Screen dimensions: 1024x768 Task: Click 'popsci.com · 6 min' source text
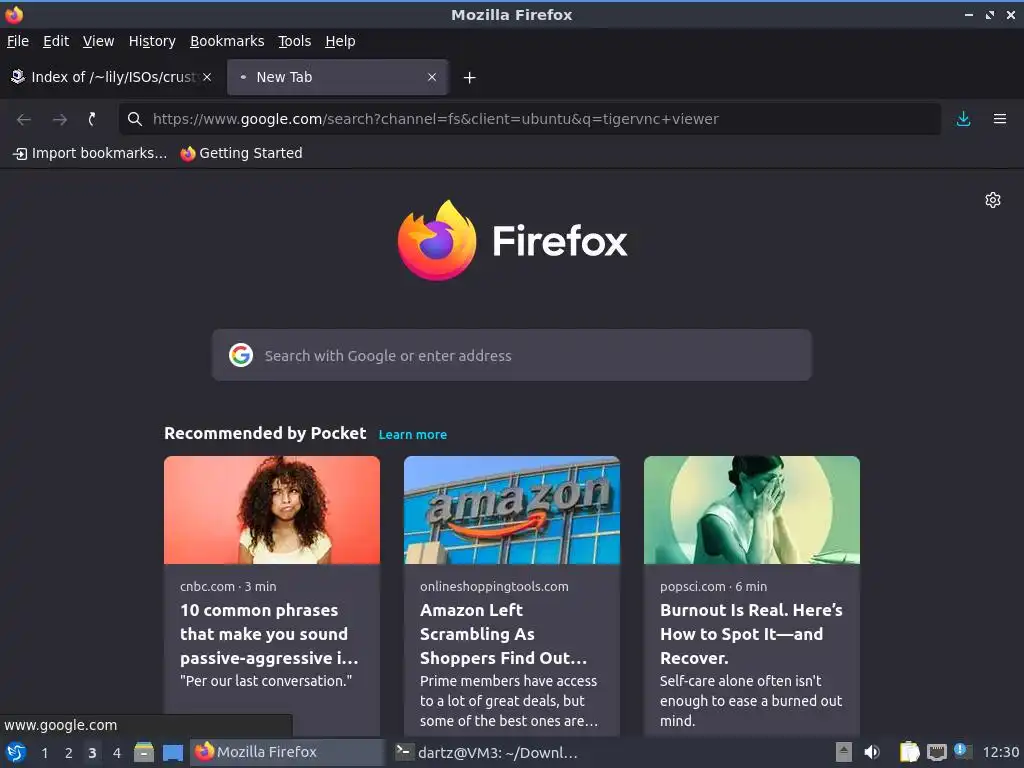click(x=713, y=586)
